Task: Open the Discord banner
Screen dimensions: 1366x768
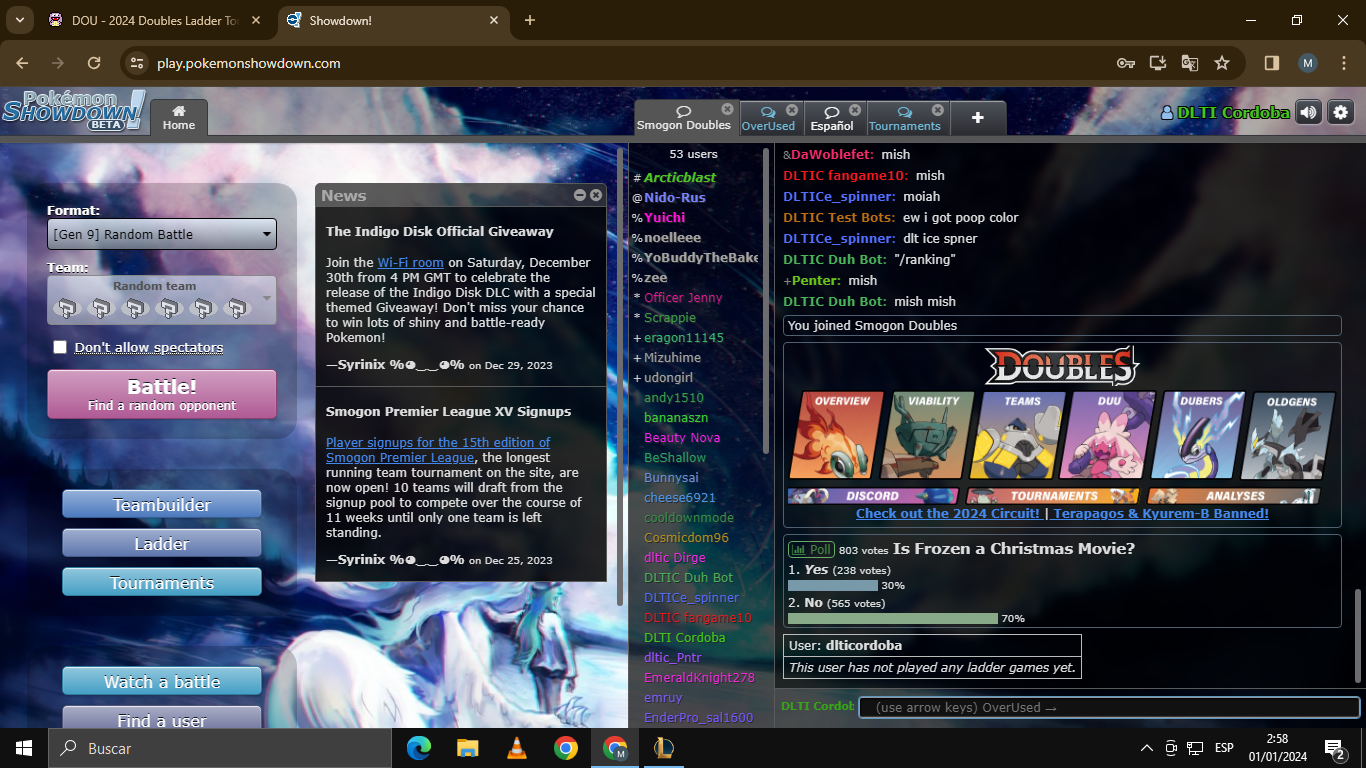Action: point(872,496)
